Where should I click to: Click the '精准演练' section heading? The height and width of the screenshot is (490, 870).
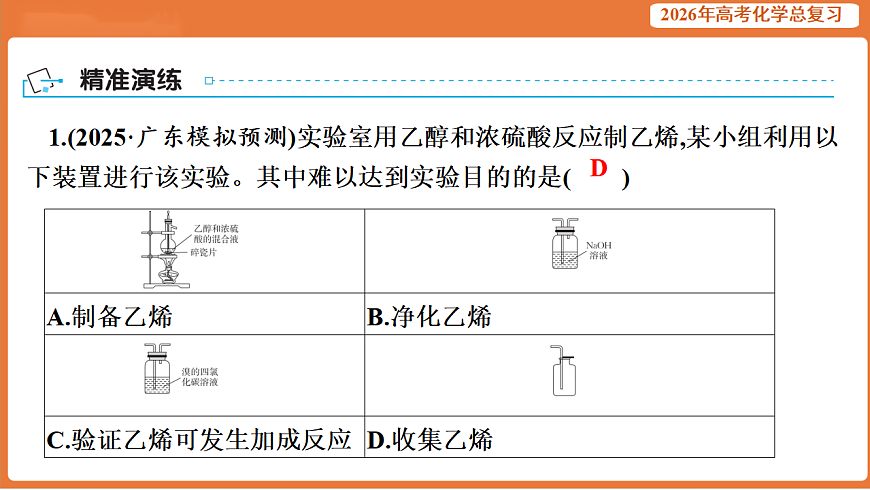click(x=130, y=80)
